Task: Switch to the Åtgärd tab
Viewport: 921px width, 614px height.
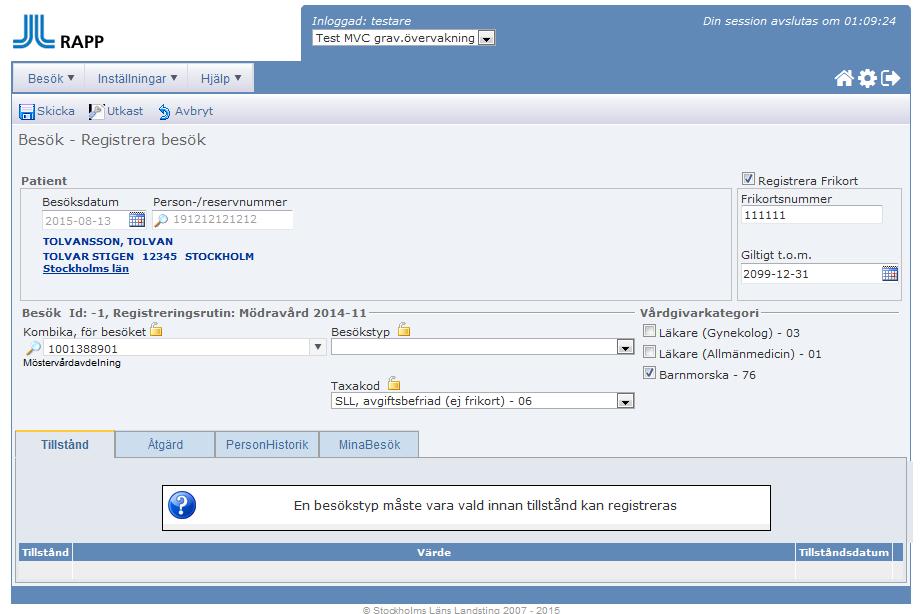Action: (x=165, y=444)
